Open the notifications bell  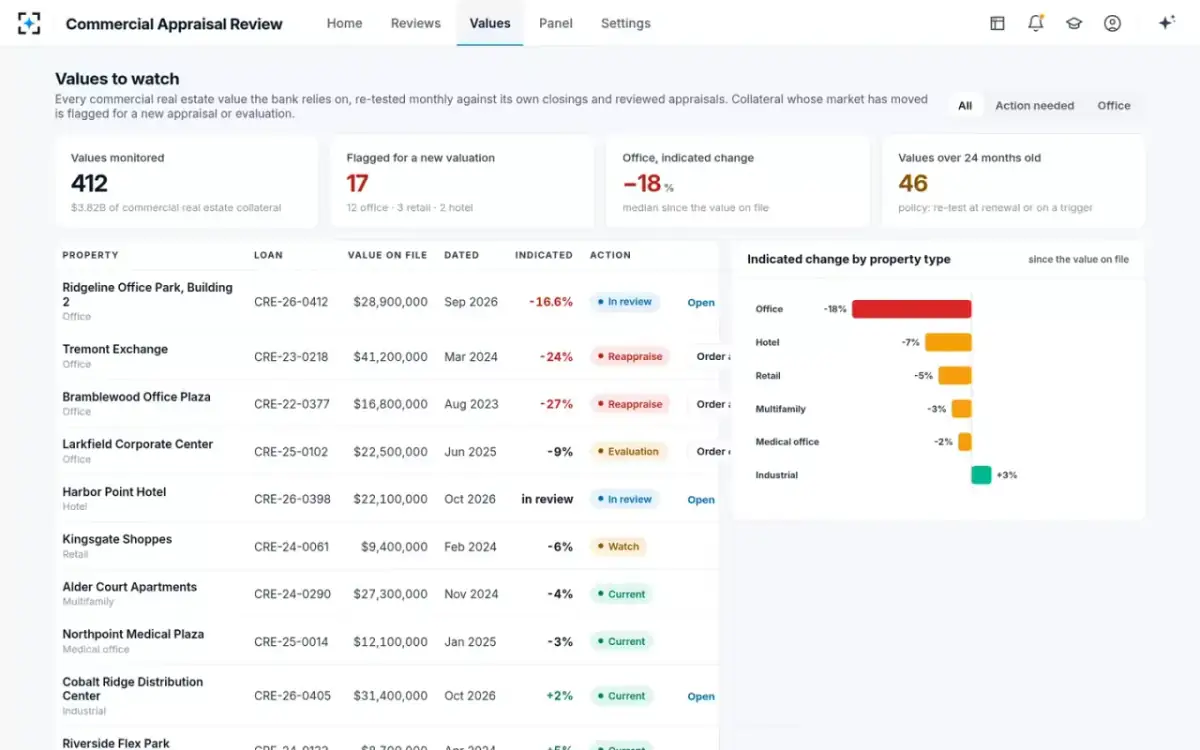(x=1036, y=23)
